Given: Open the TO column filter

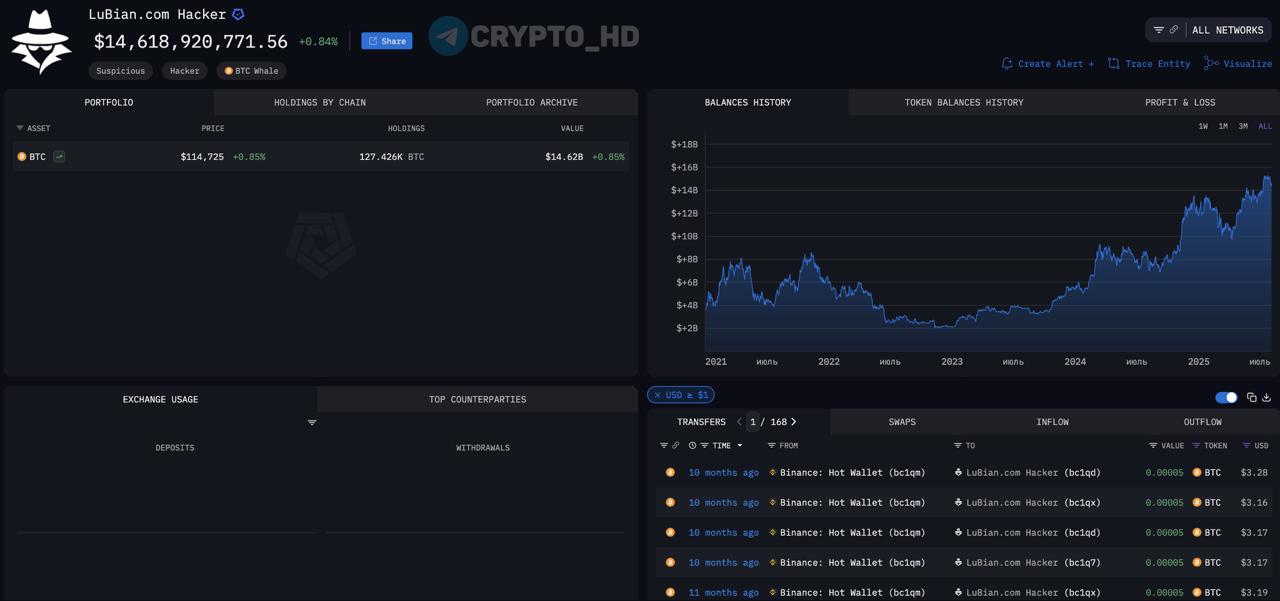Looking at the screenshot, I should (x=958, y=446).
